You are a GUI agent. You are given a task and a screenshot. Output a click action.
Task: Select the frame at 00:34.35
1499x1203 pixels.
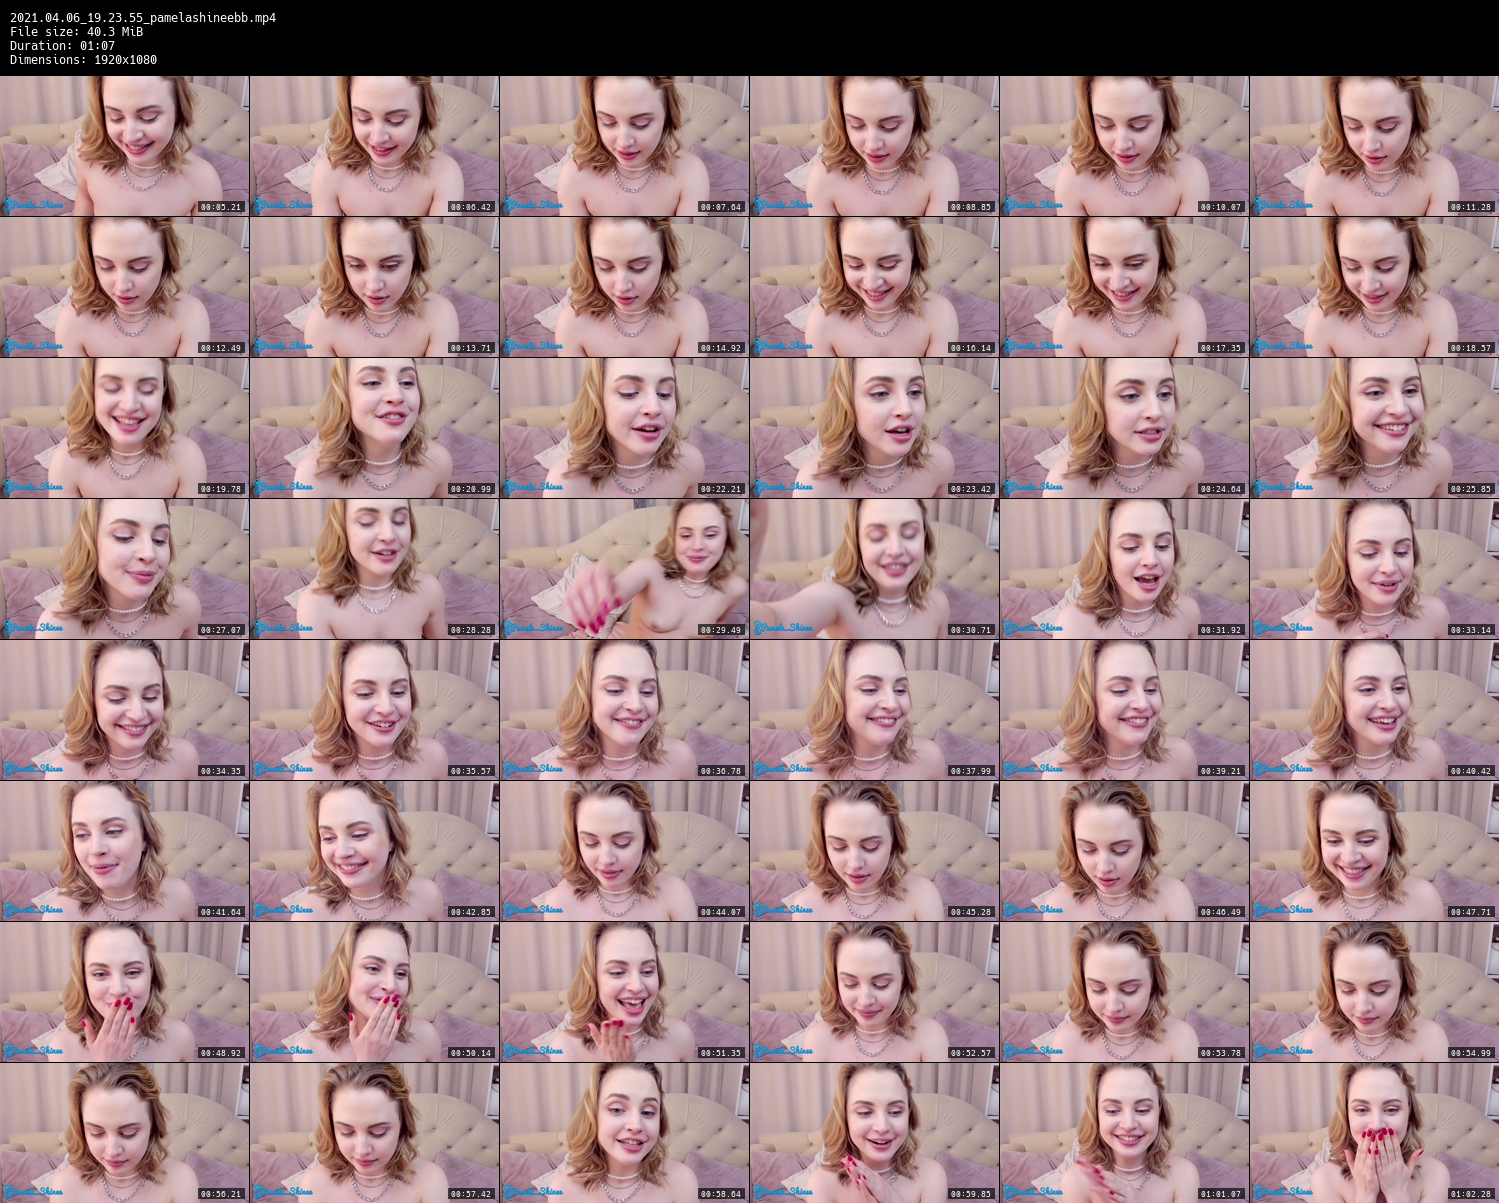point(124,710)
